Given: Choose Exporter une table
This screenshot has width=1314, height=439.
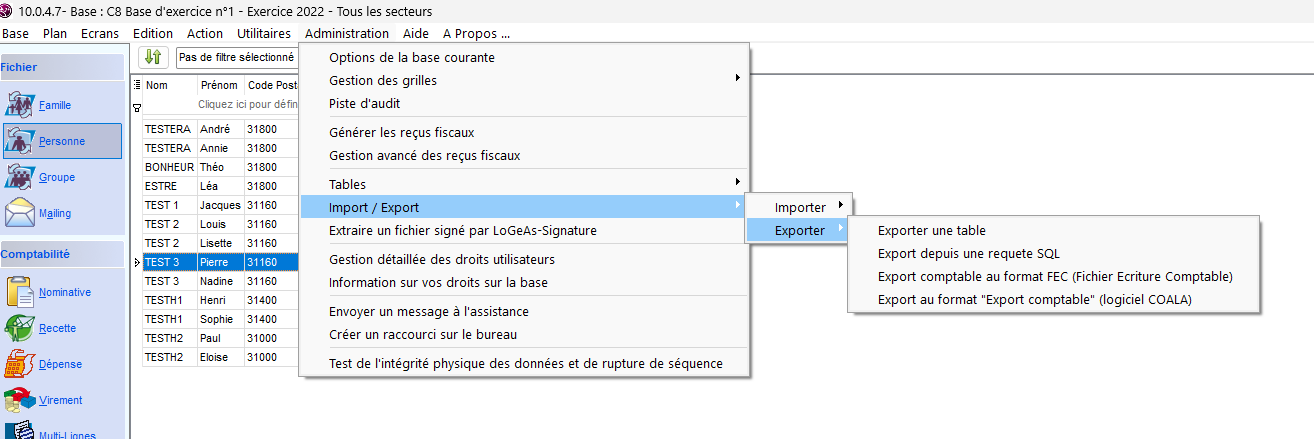Looking at the screenshot, I should 931,231.
